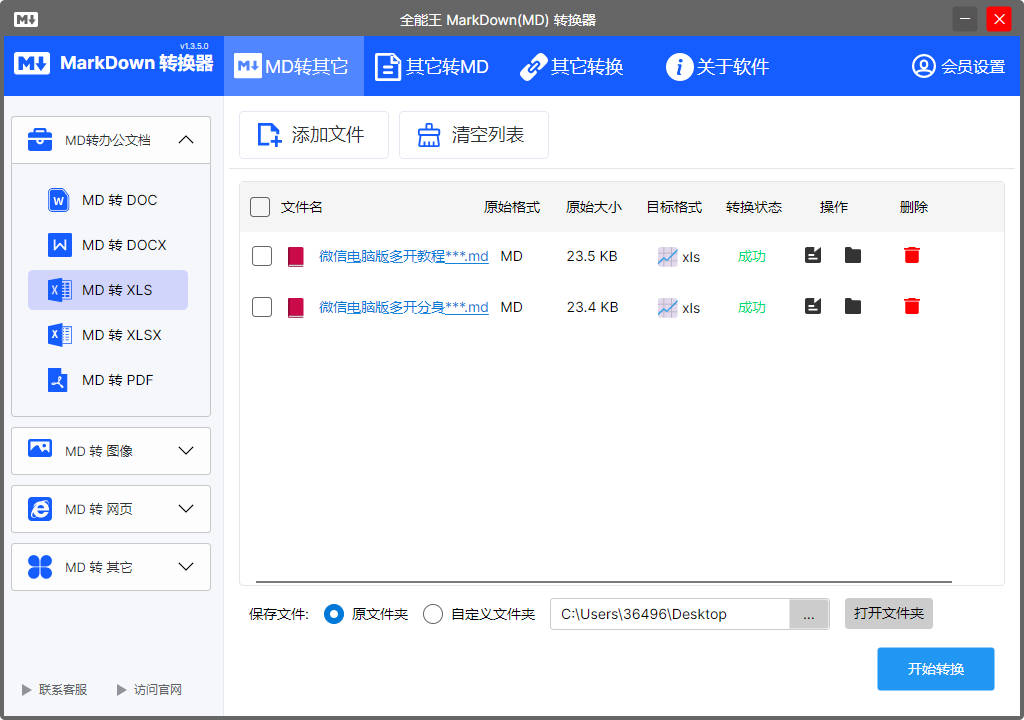This screenshot has width=1024, height=720.
Task: Delete the 多开教程 row with trash icon
Action: click(x=912, y=255)
